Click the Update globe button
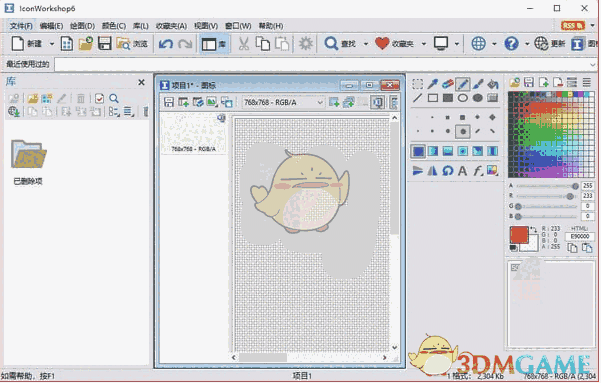 (x=550, y=44)
